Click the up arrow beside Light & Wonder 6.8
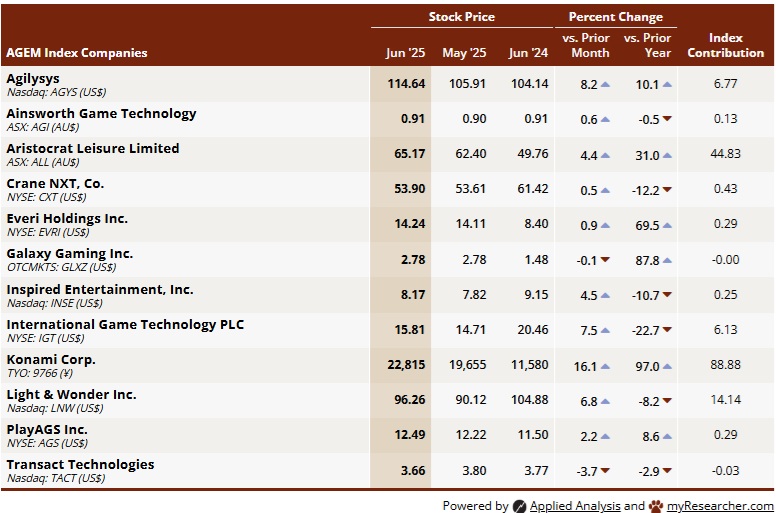Screen dimensions: 776x513 pos(605,402)
